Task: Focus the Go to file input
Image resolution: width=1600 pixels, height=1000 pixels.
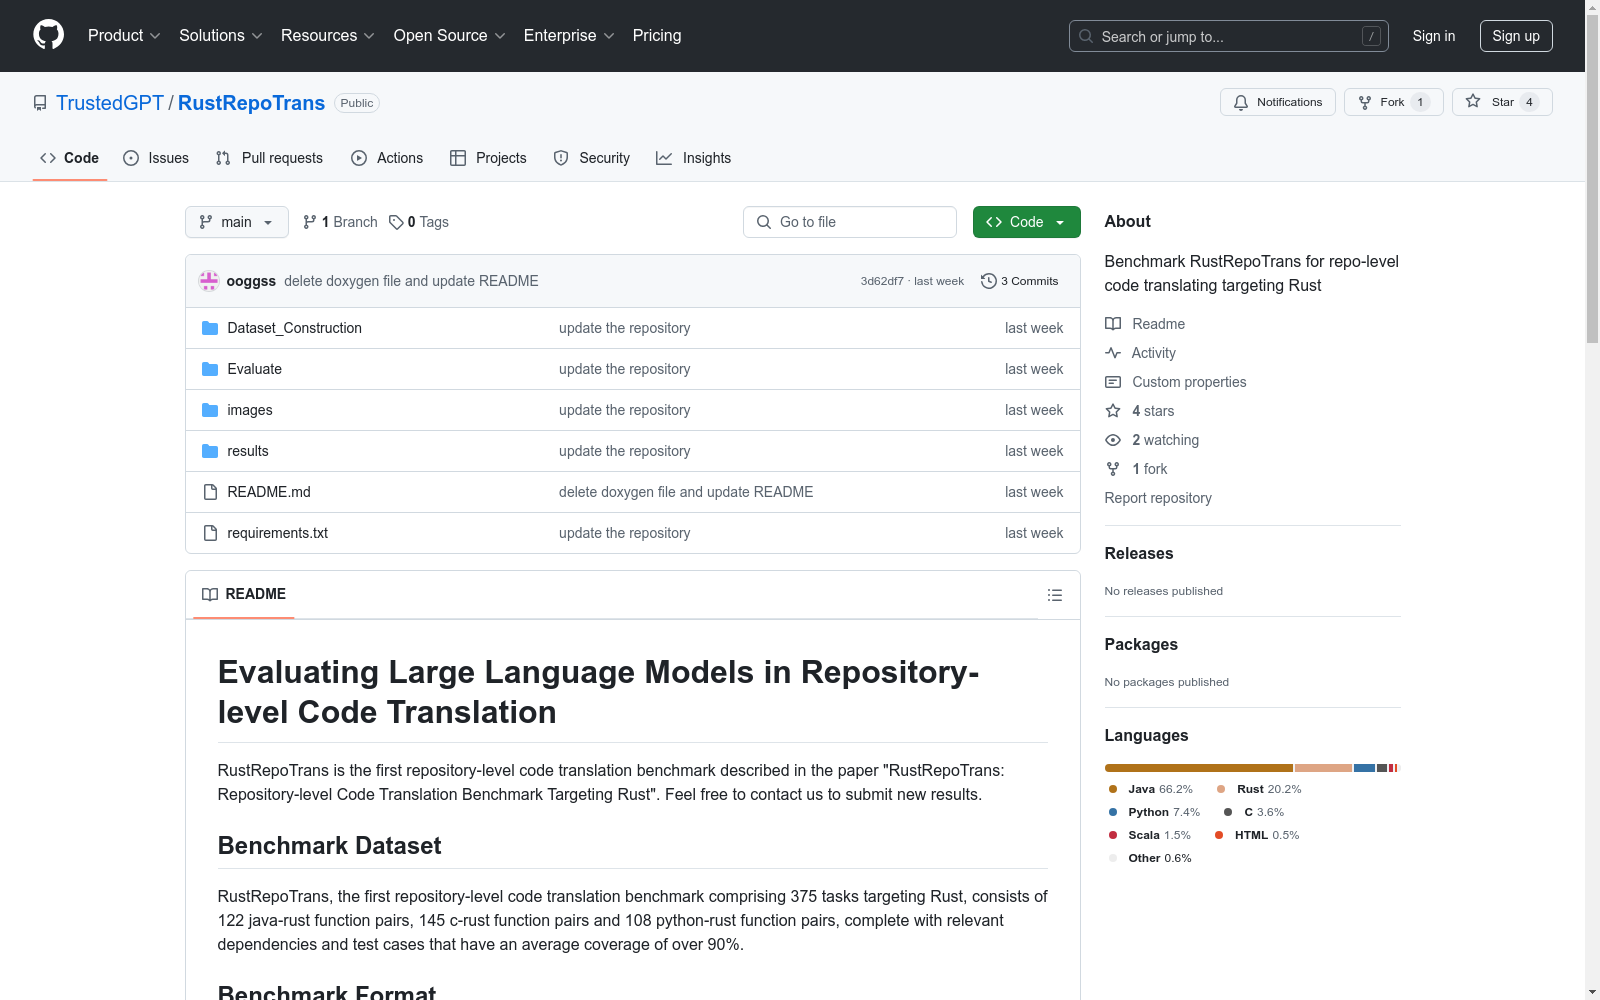Action: [850, 222]
